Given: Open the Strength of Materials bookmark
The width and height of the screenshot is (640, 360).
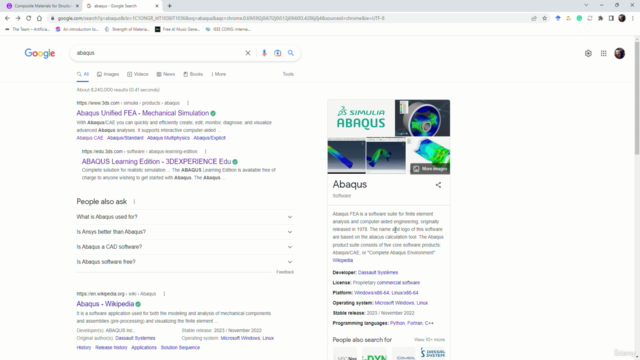Looking at the screenshot, I should 127,29.
